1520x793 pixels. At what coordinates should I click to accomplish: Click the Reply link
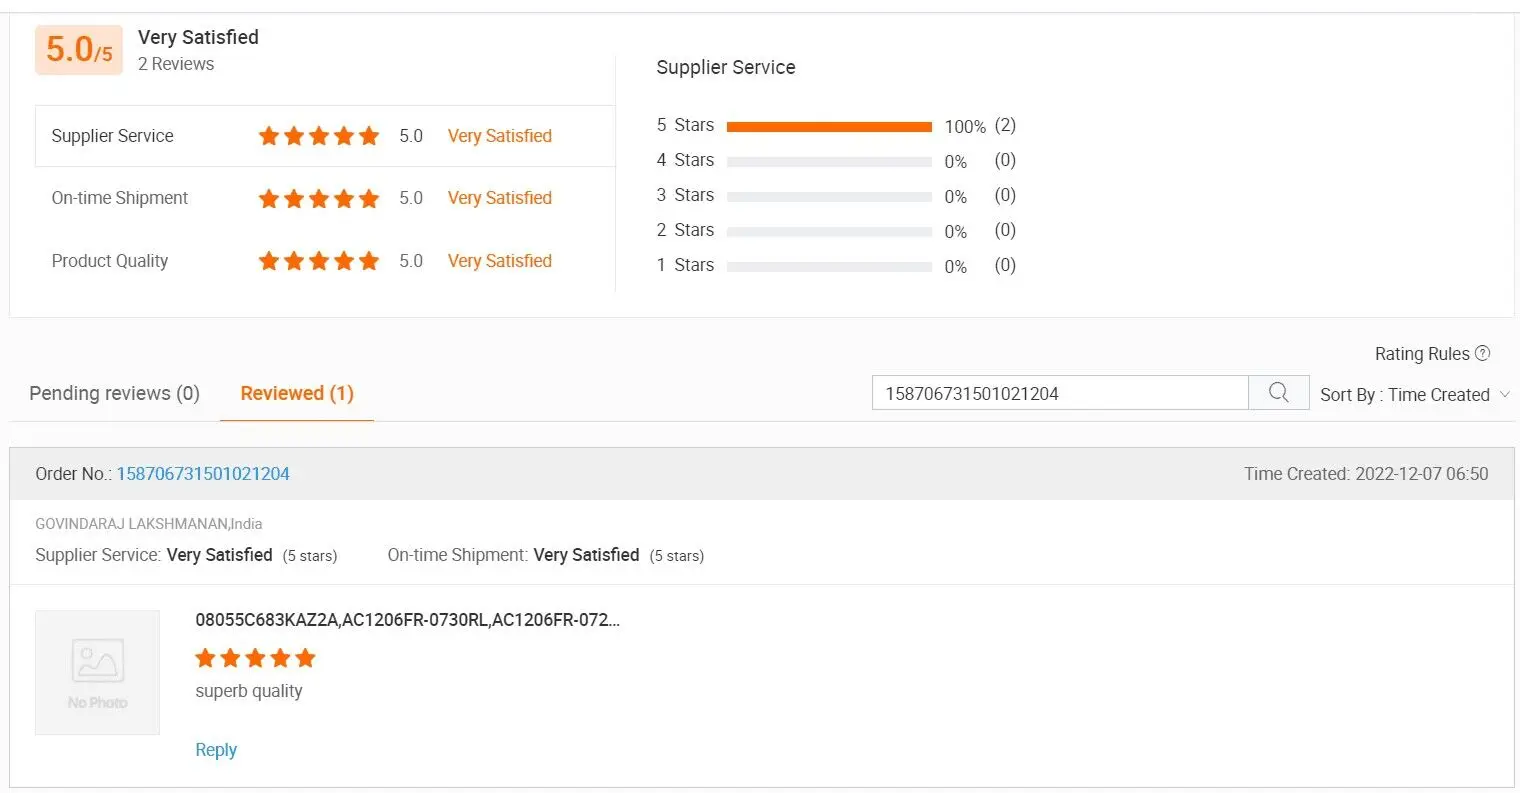(x=216, y=750)
